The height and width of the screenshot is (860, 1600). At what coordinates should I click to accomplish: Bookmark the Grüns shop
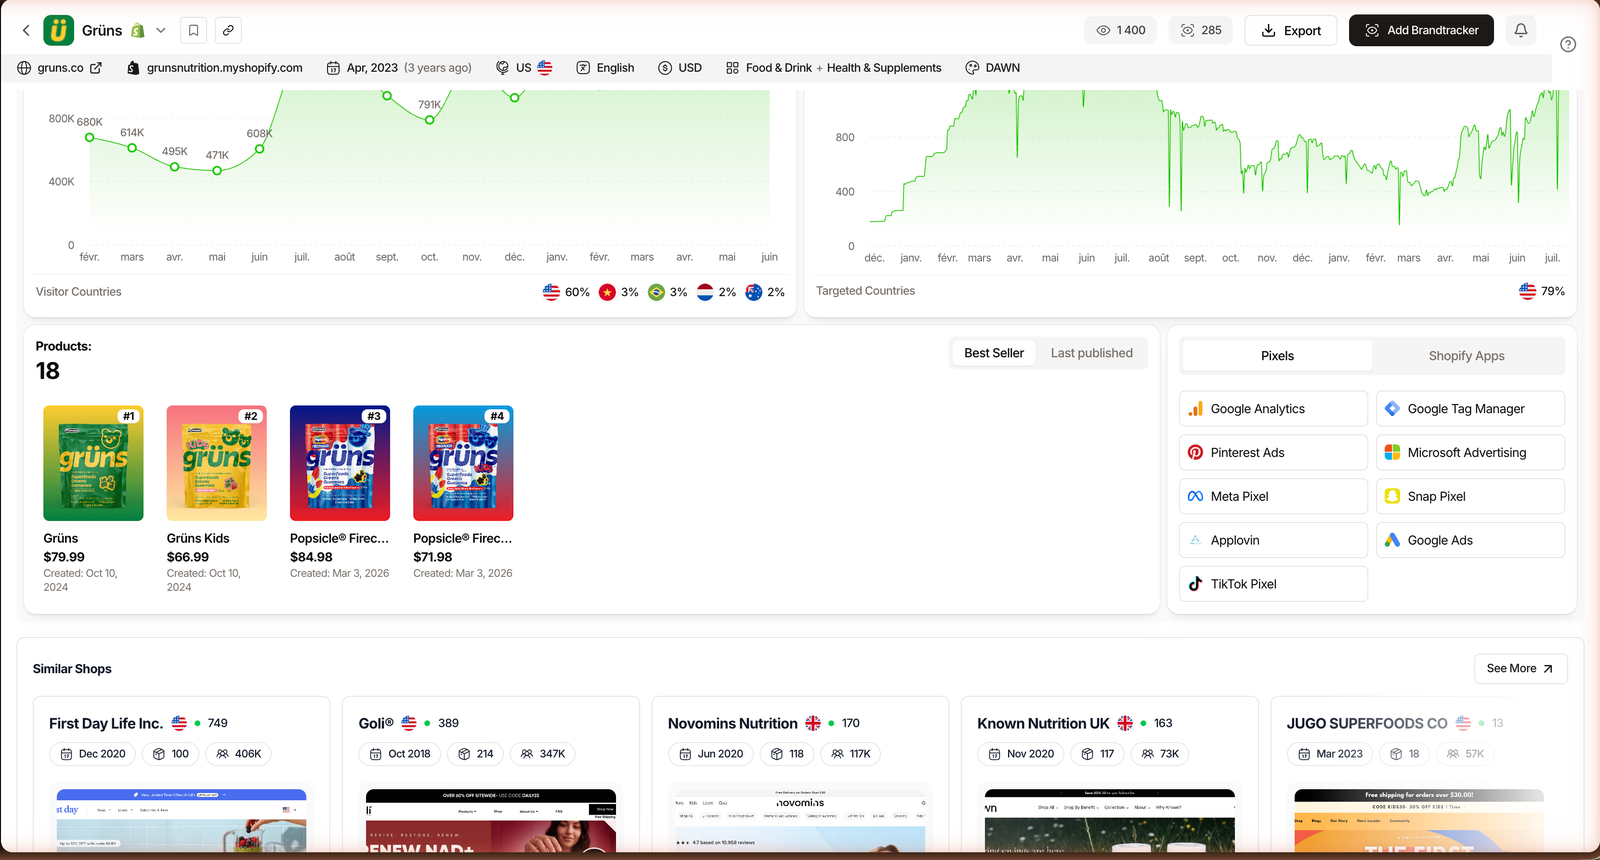(x=194, y=30)
